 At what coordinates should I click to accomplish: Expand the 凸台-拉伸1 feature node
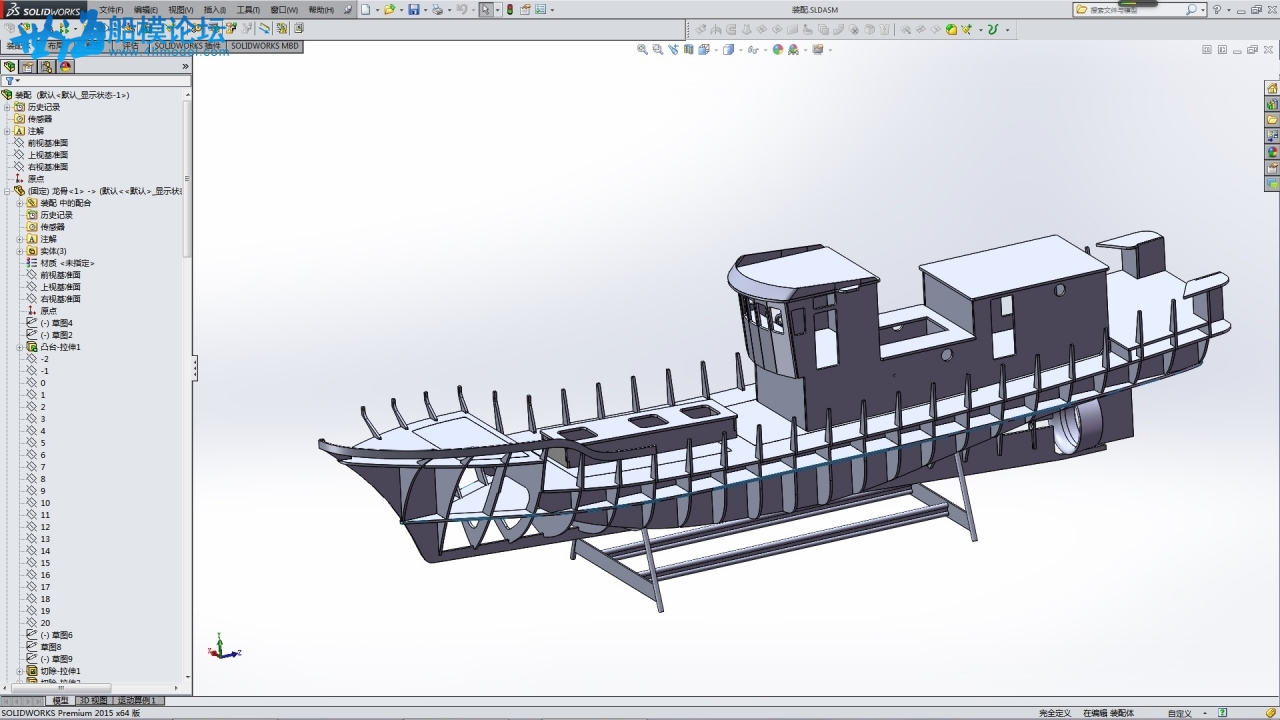click(x=20, y=347)
